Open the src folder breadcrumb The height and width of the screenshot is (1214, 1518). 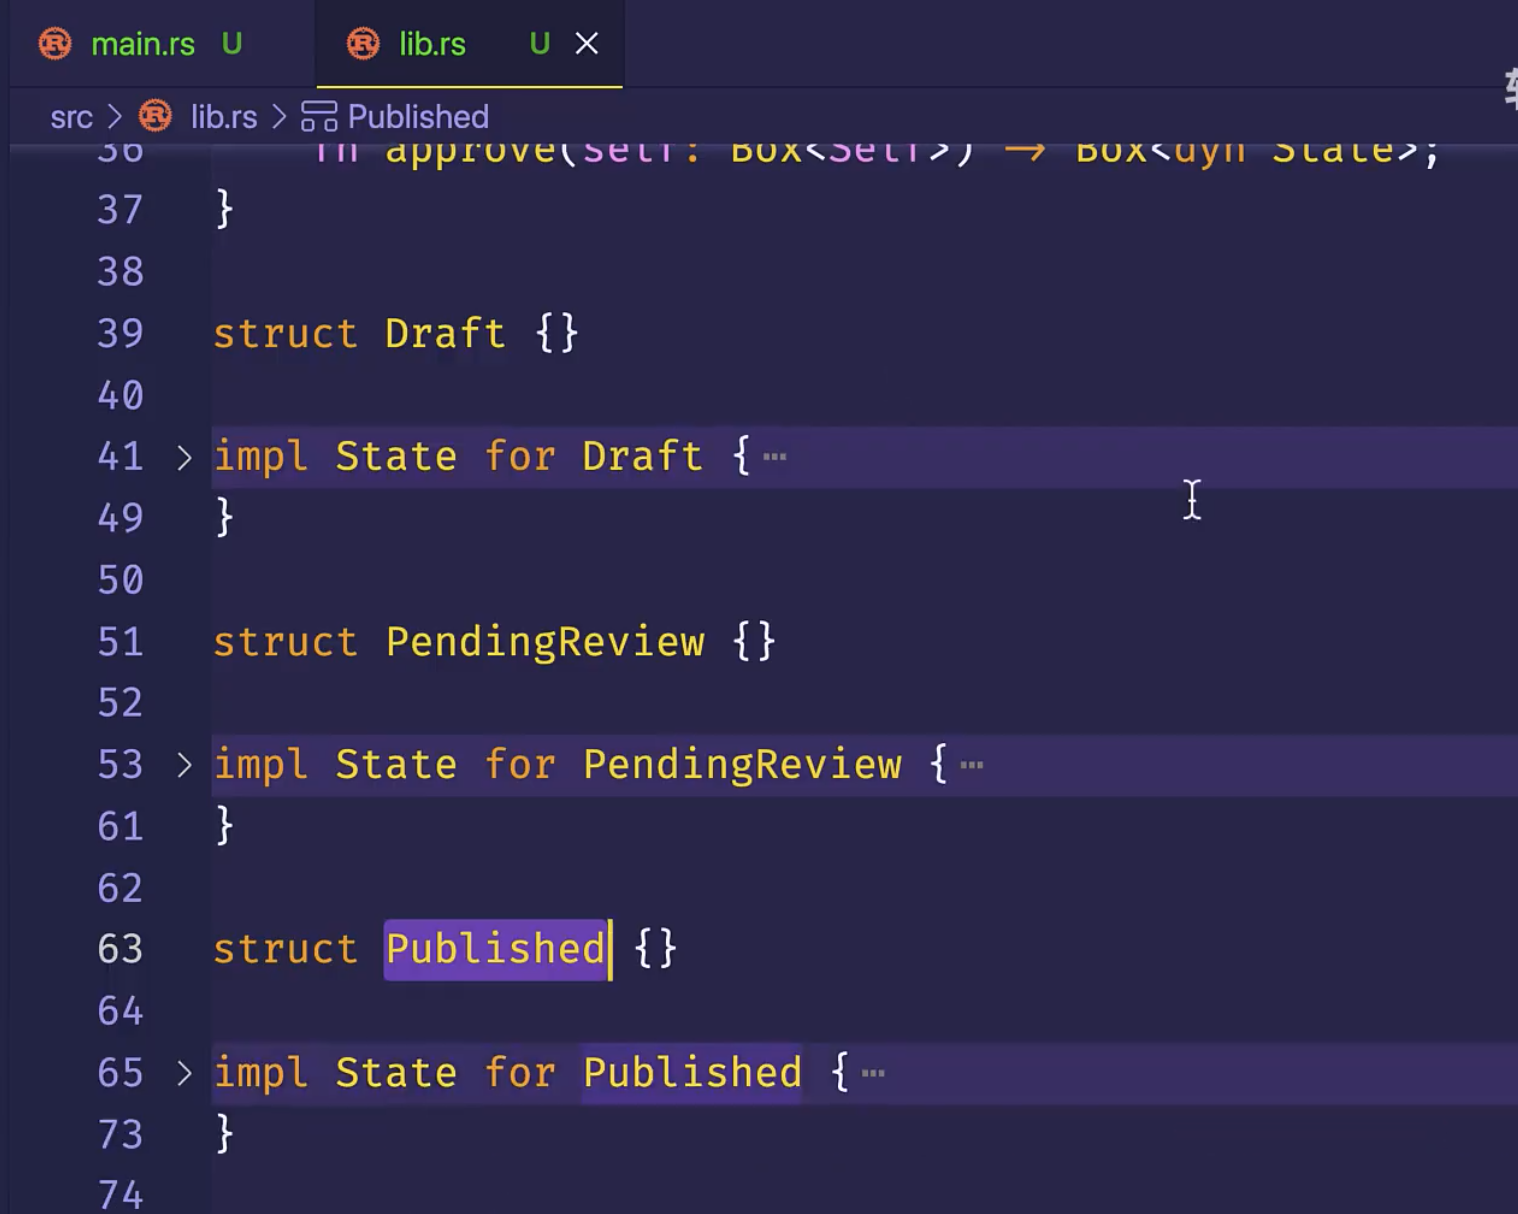pyautogui.click(x=71, y=117)
